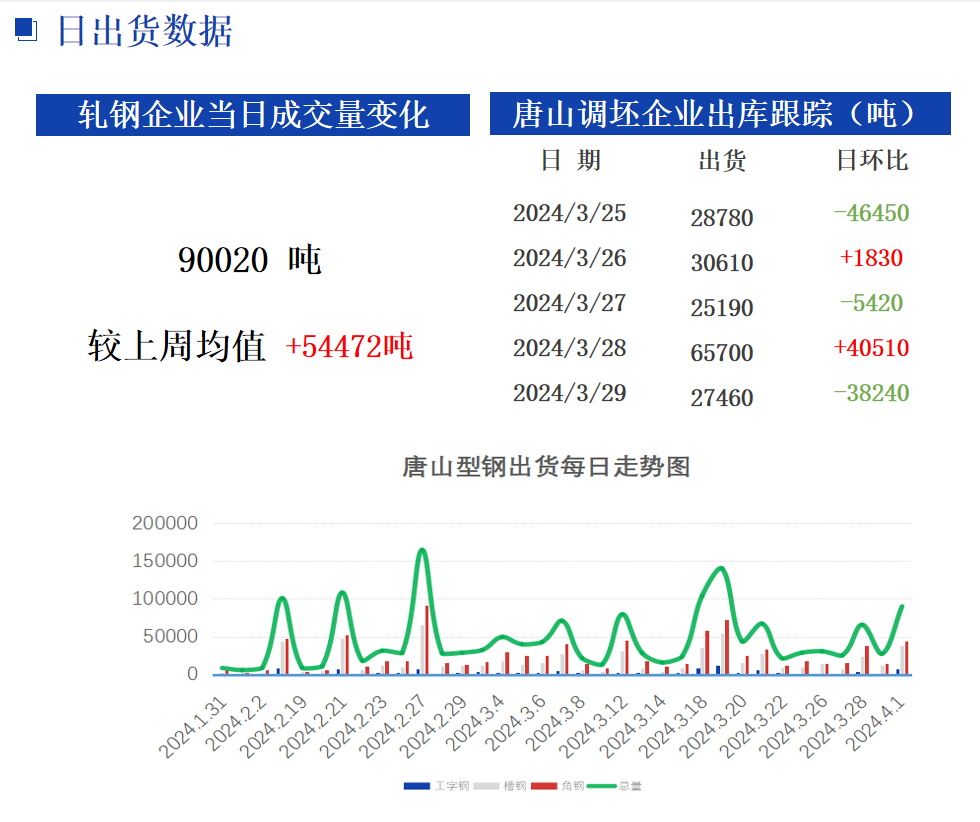Click the chart title 唐山型钢出货每日走势图
Viewport: 980px width, 822px height.
pyautogui.click(x=546, y=466)
